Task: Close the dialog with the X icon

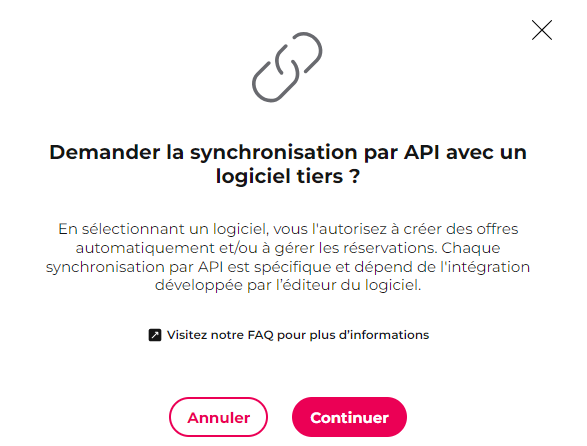Action: (x=542, y=30)
